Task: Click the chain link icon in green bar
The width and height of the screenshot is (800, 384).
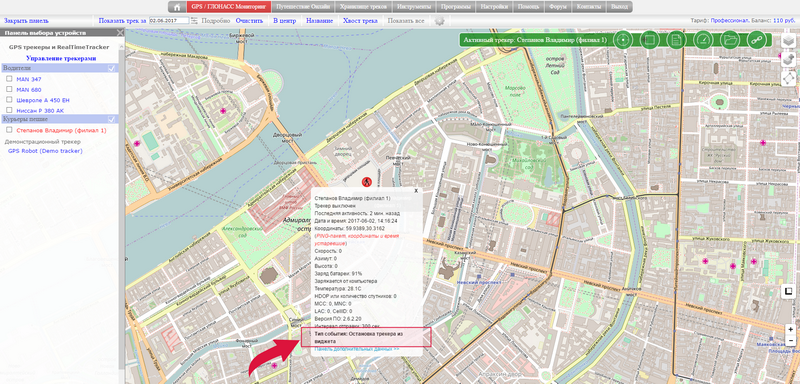Action: pyautogui.click(x=756, y=40)
